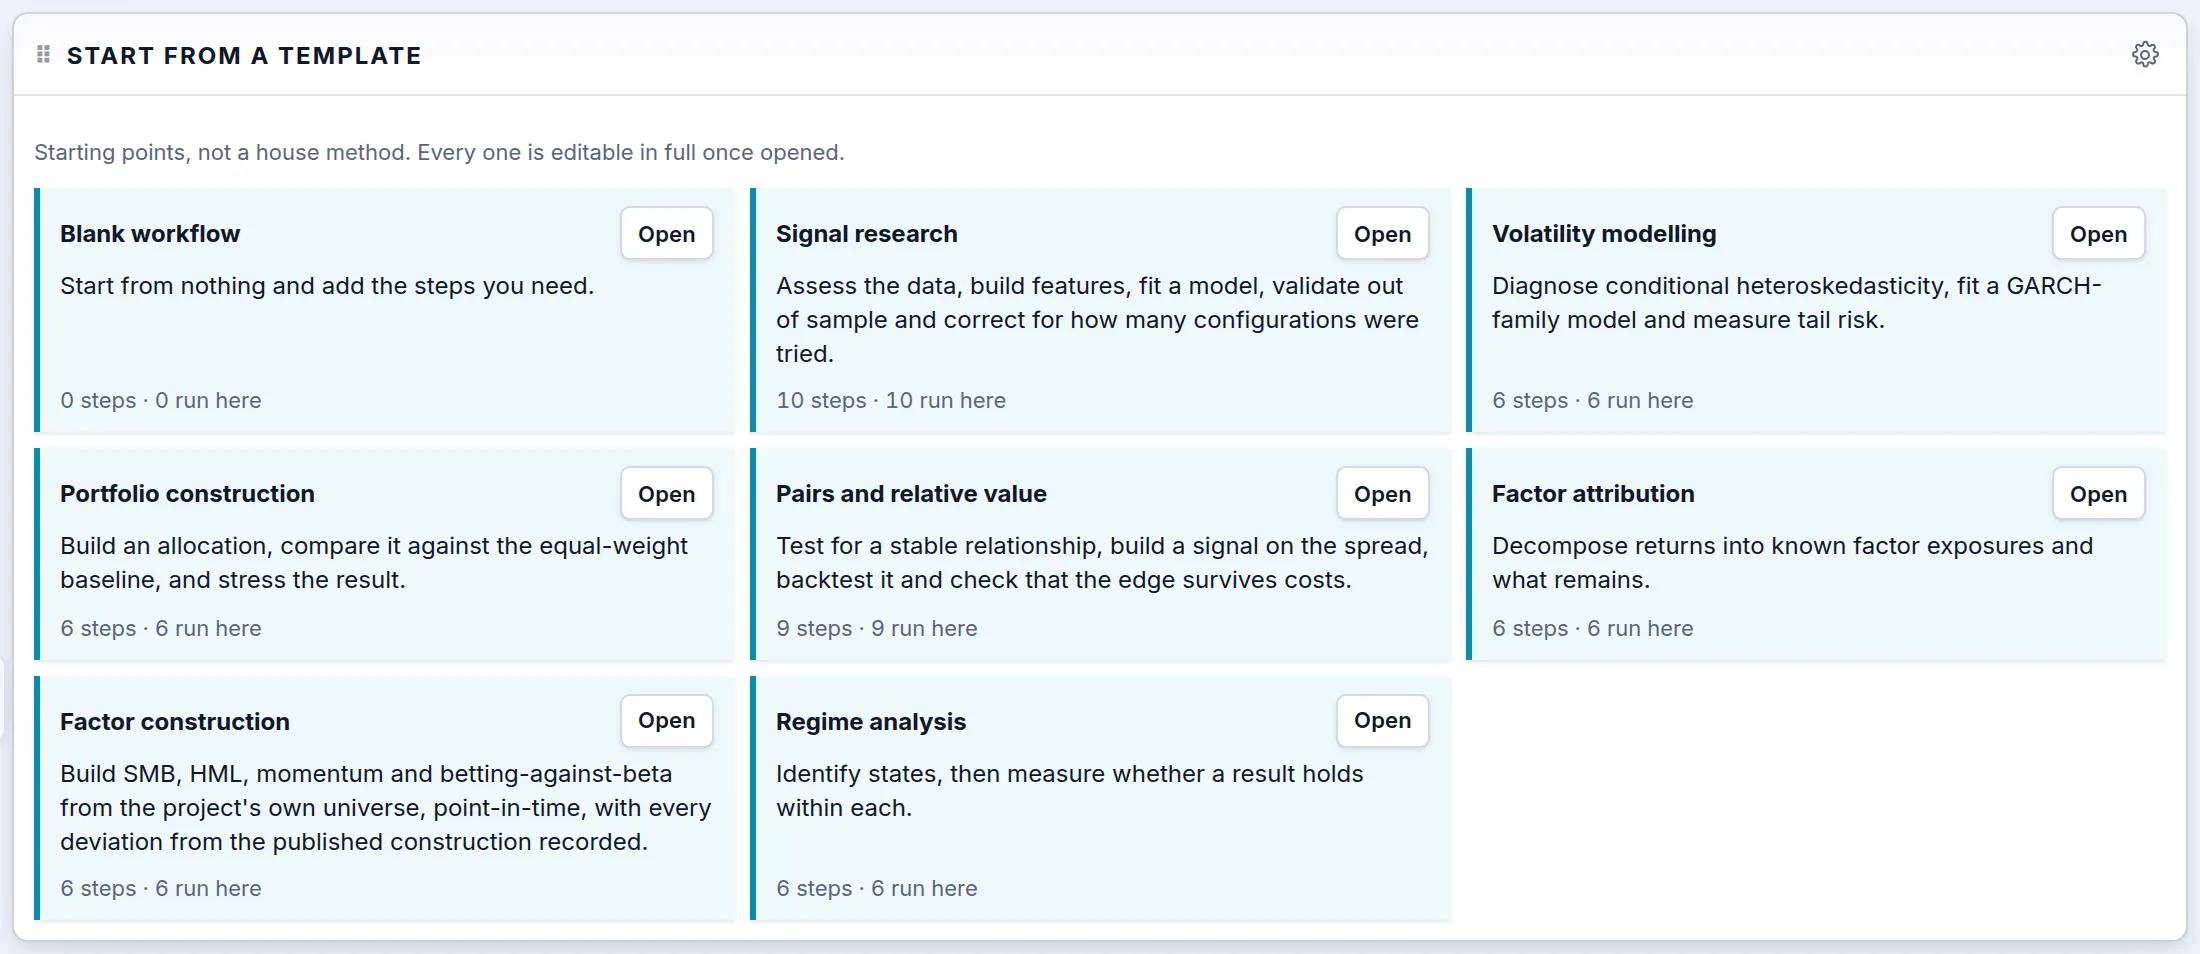Open the Pairs and relative value template
The width and height of the screenshot is (2200, 954).
(1383, 494)
